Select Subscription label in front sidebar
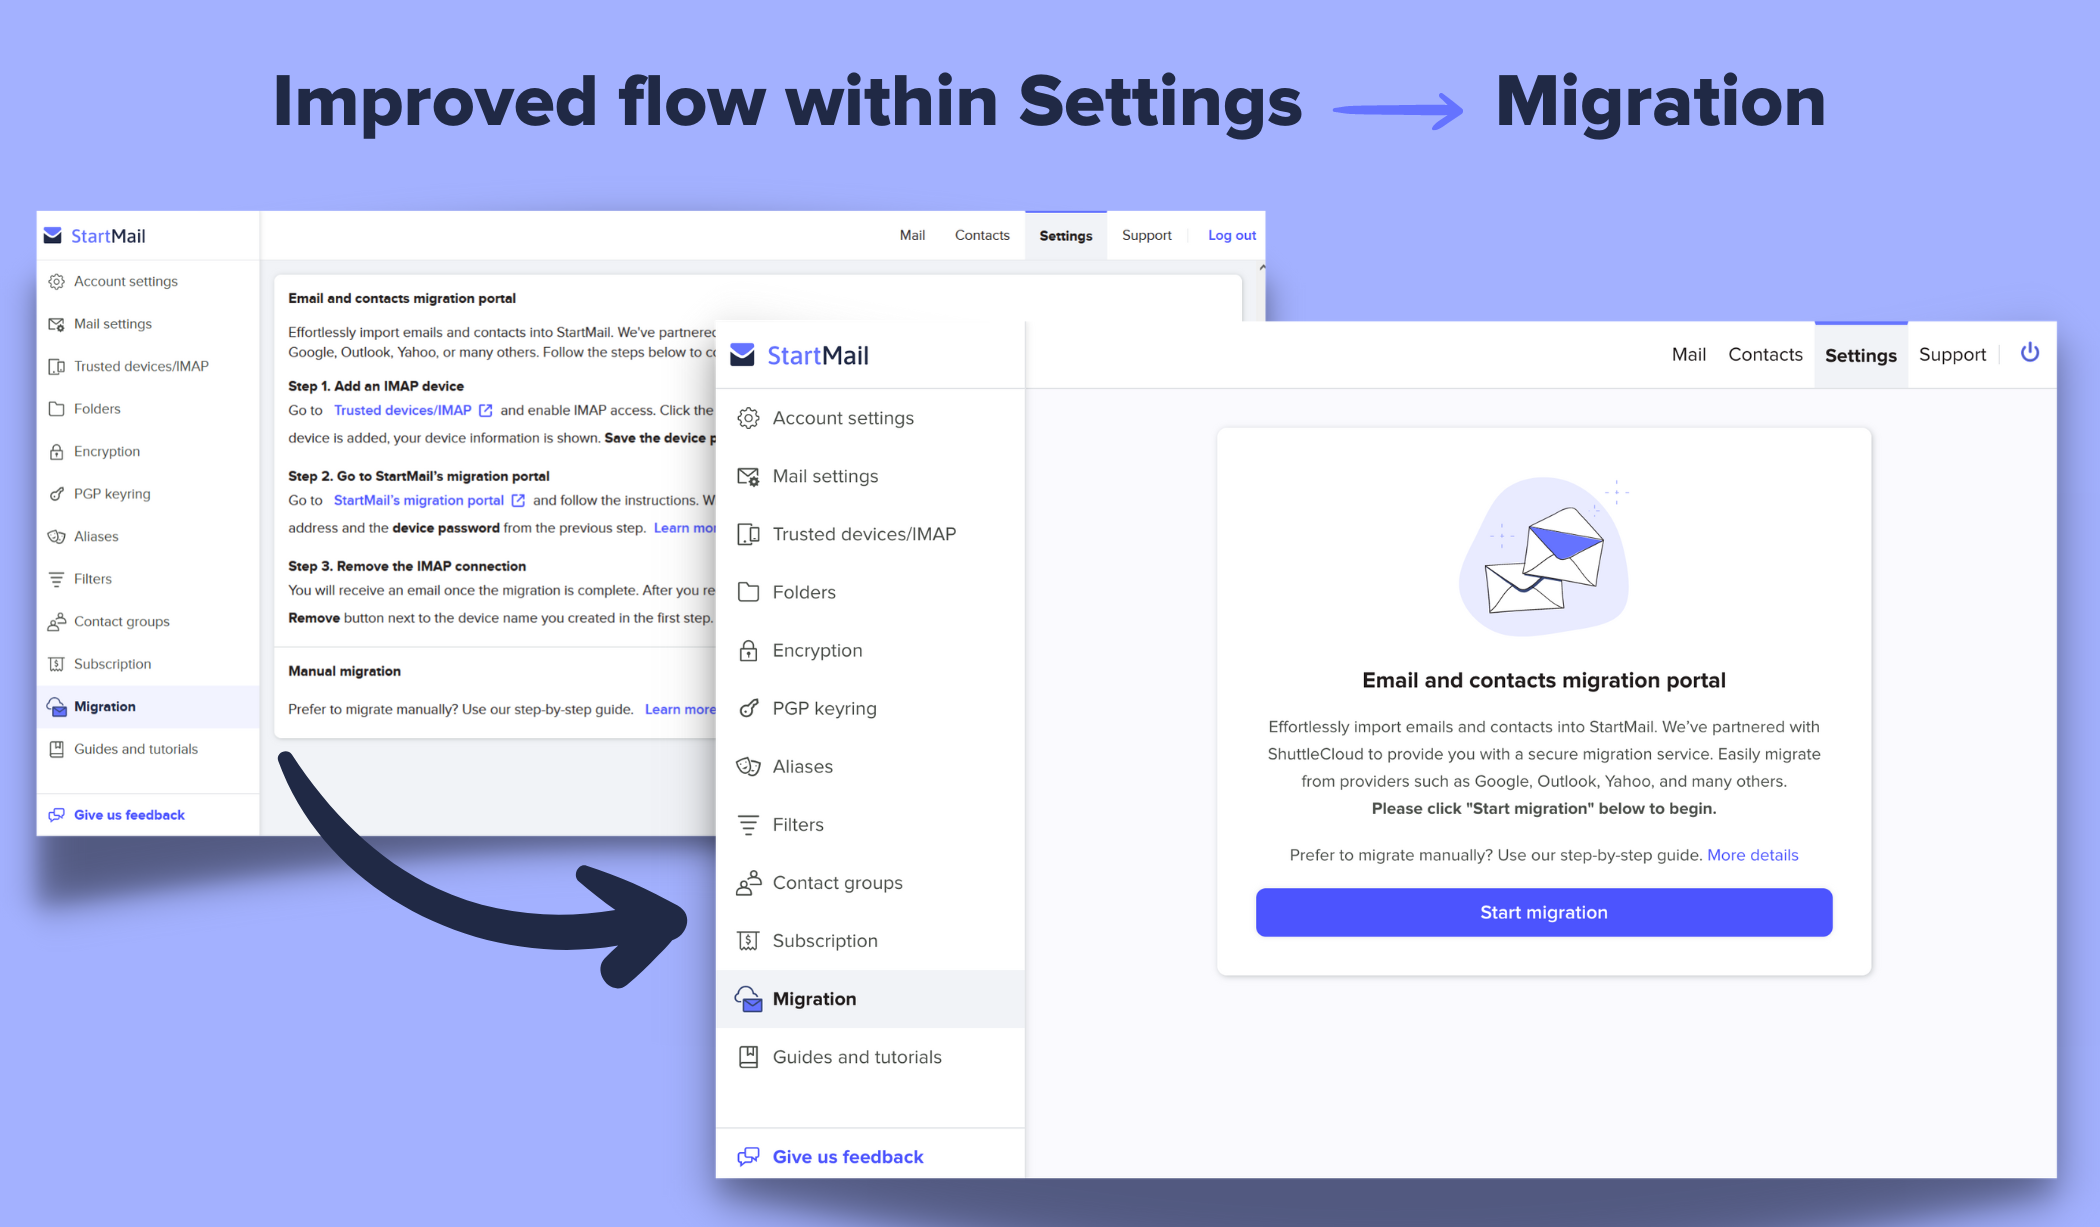 (825, 940)
